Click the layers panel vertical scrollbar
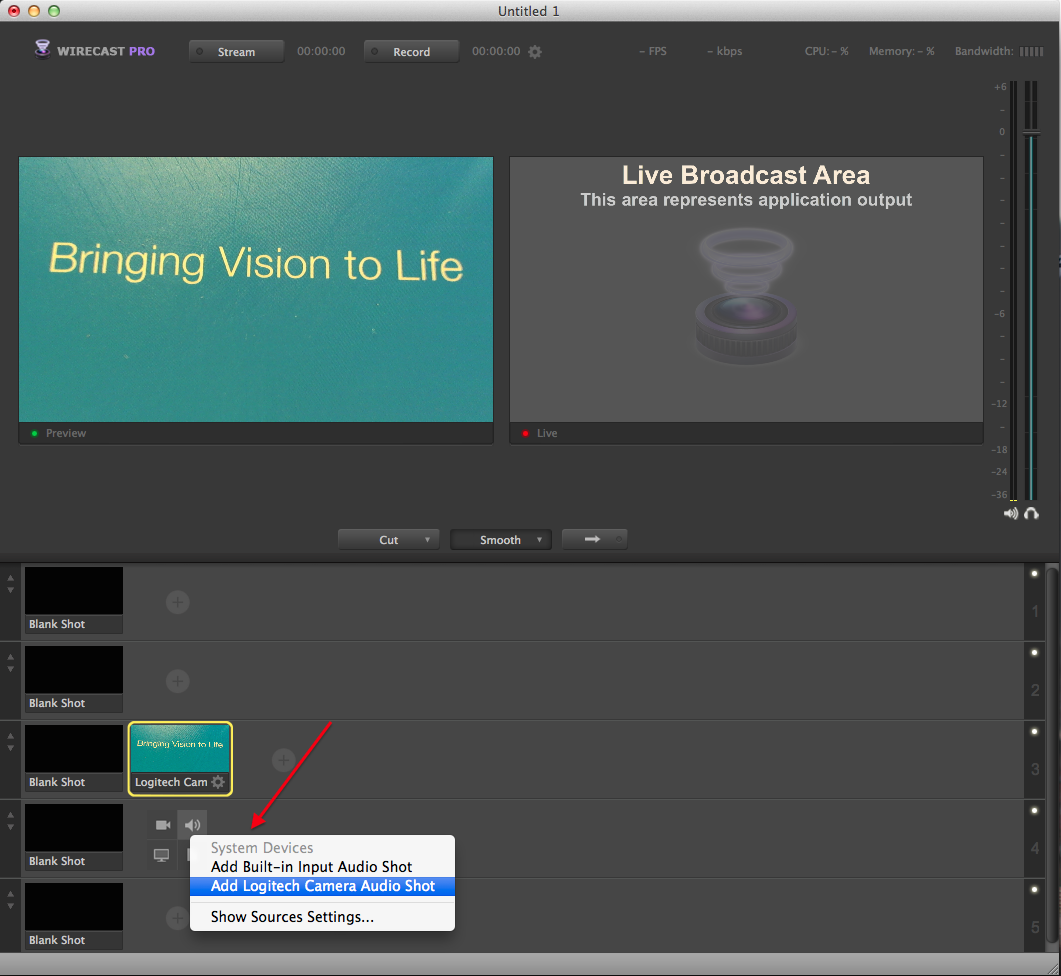Screen dimensions: 1061x976 point(1052,757)
